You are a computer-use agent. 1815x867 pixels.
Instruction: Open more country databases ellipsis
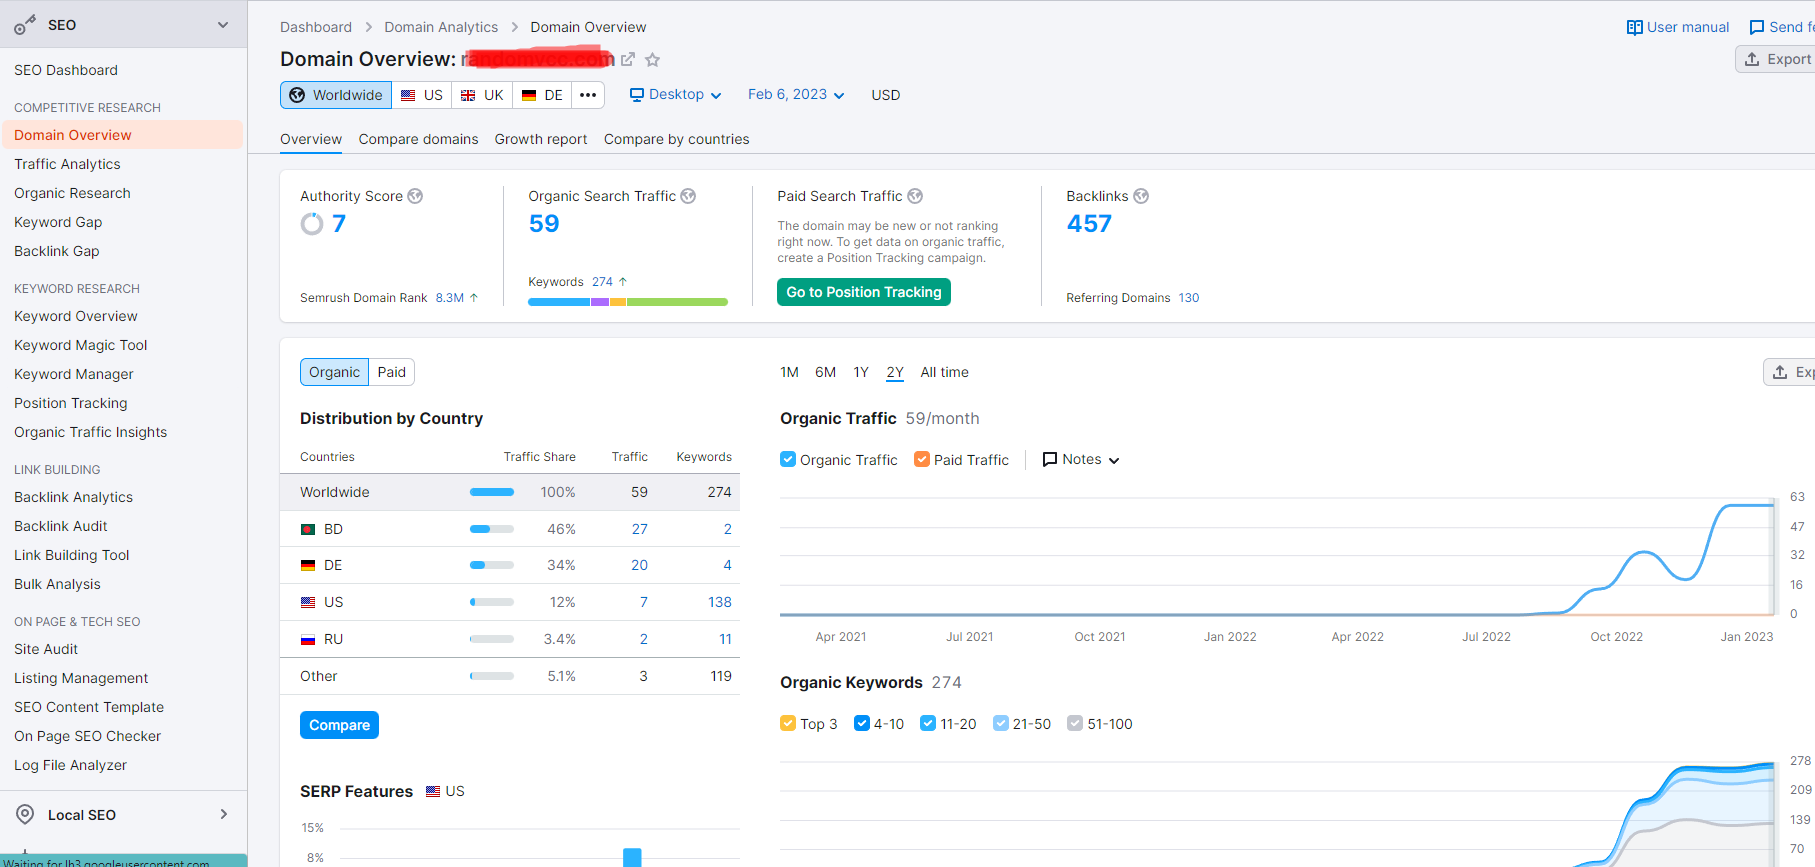588,95
